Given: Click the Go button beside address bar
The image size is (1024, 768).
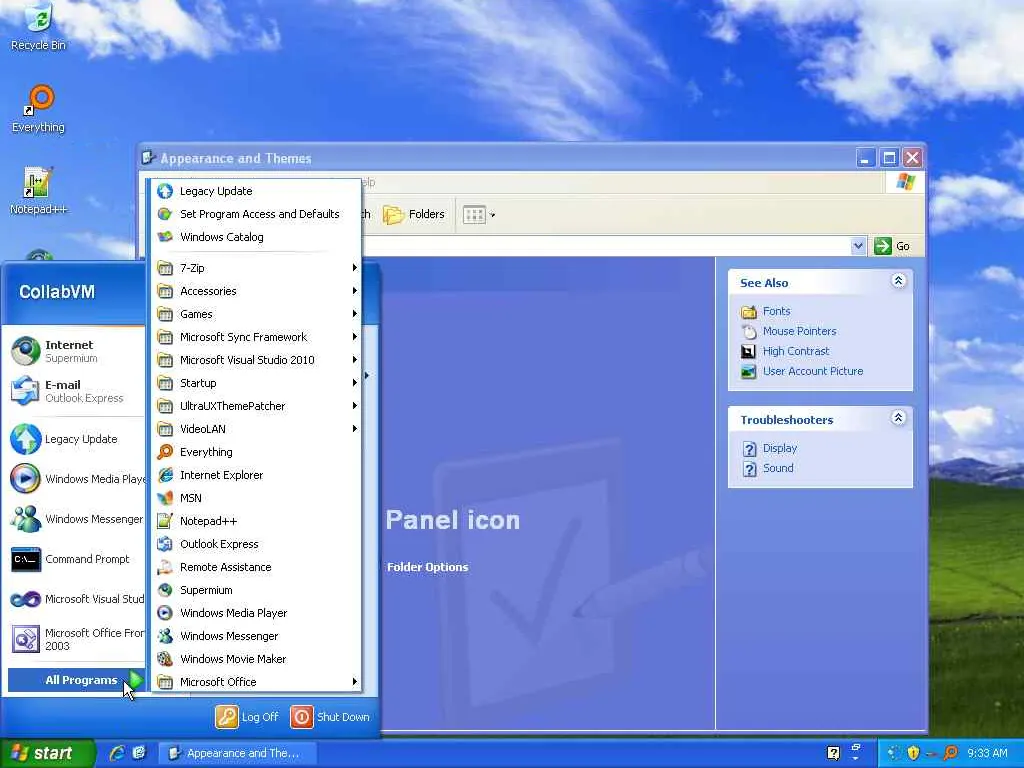Looking at the screenshot, I should pyautogui.click(x=892, y=246).
